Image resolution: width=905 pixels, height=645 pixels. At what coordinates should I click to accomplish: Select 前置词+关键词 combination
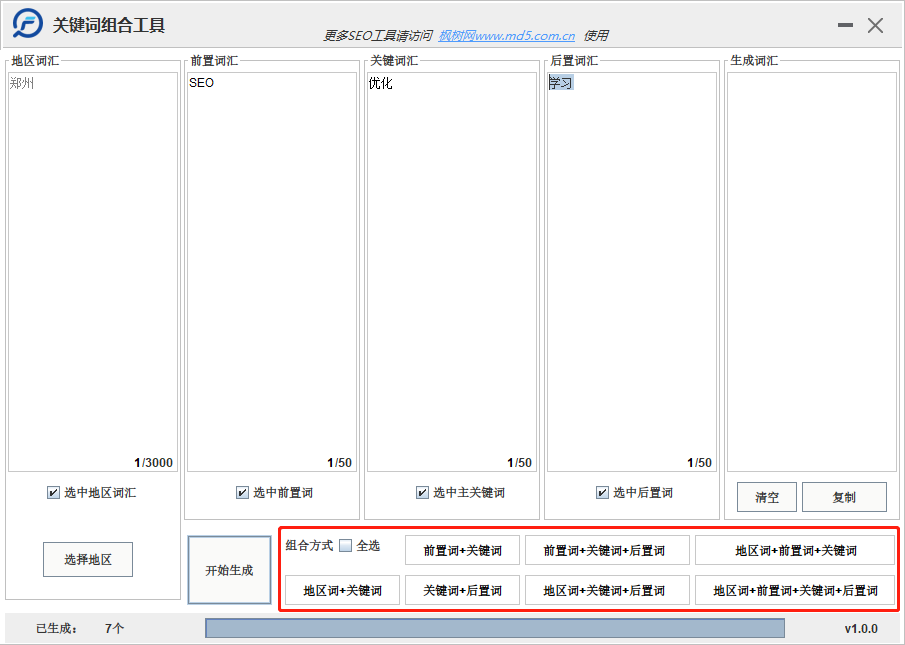[x=462, y=550]
